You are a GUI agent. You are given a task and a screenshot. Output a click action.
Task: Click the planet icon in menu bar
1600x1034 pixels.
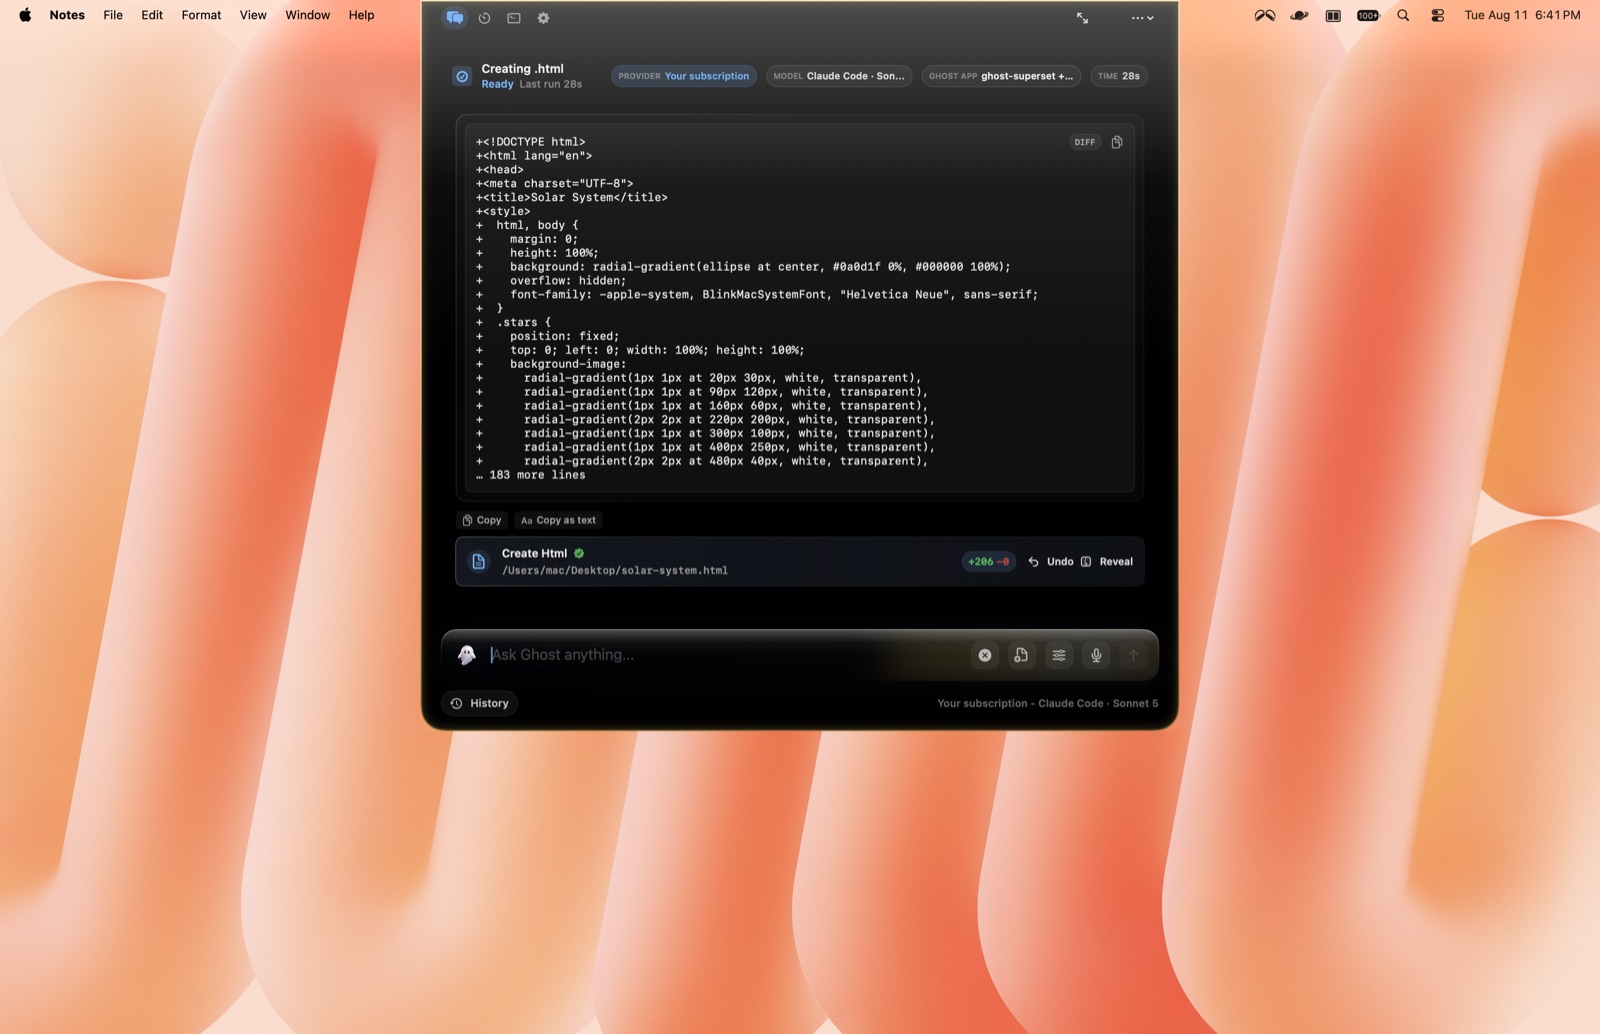[1299, 15]
